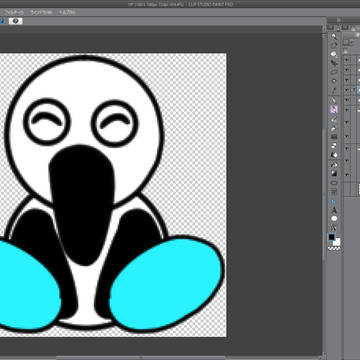Select the Balloon tool
Image resolution: width=360 pixels, height=360 pixels.
point(334,219)
